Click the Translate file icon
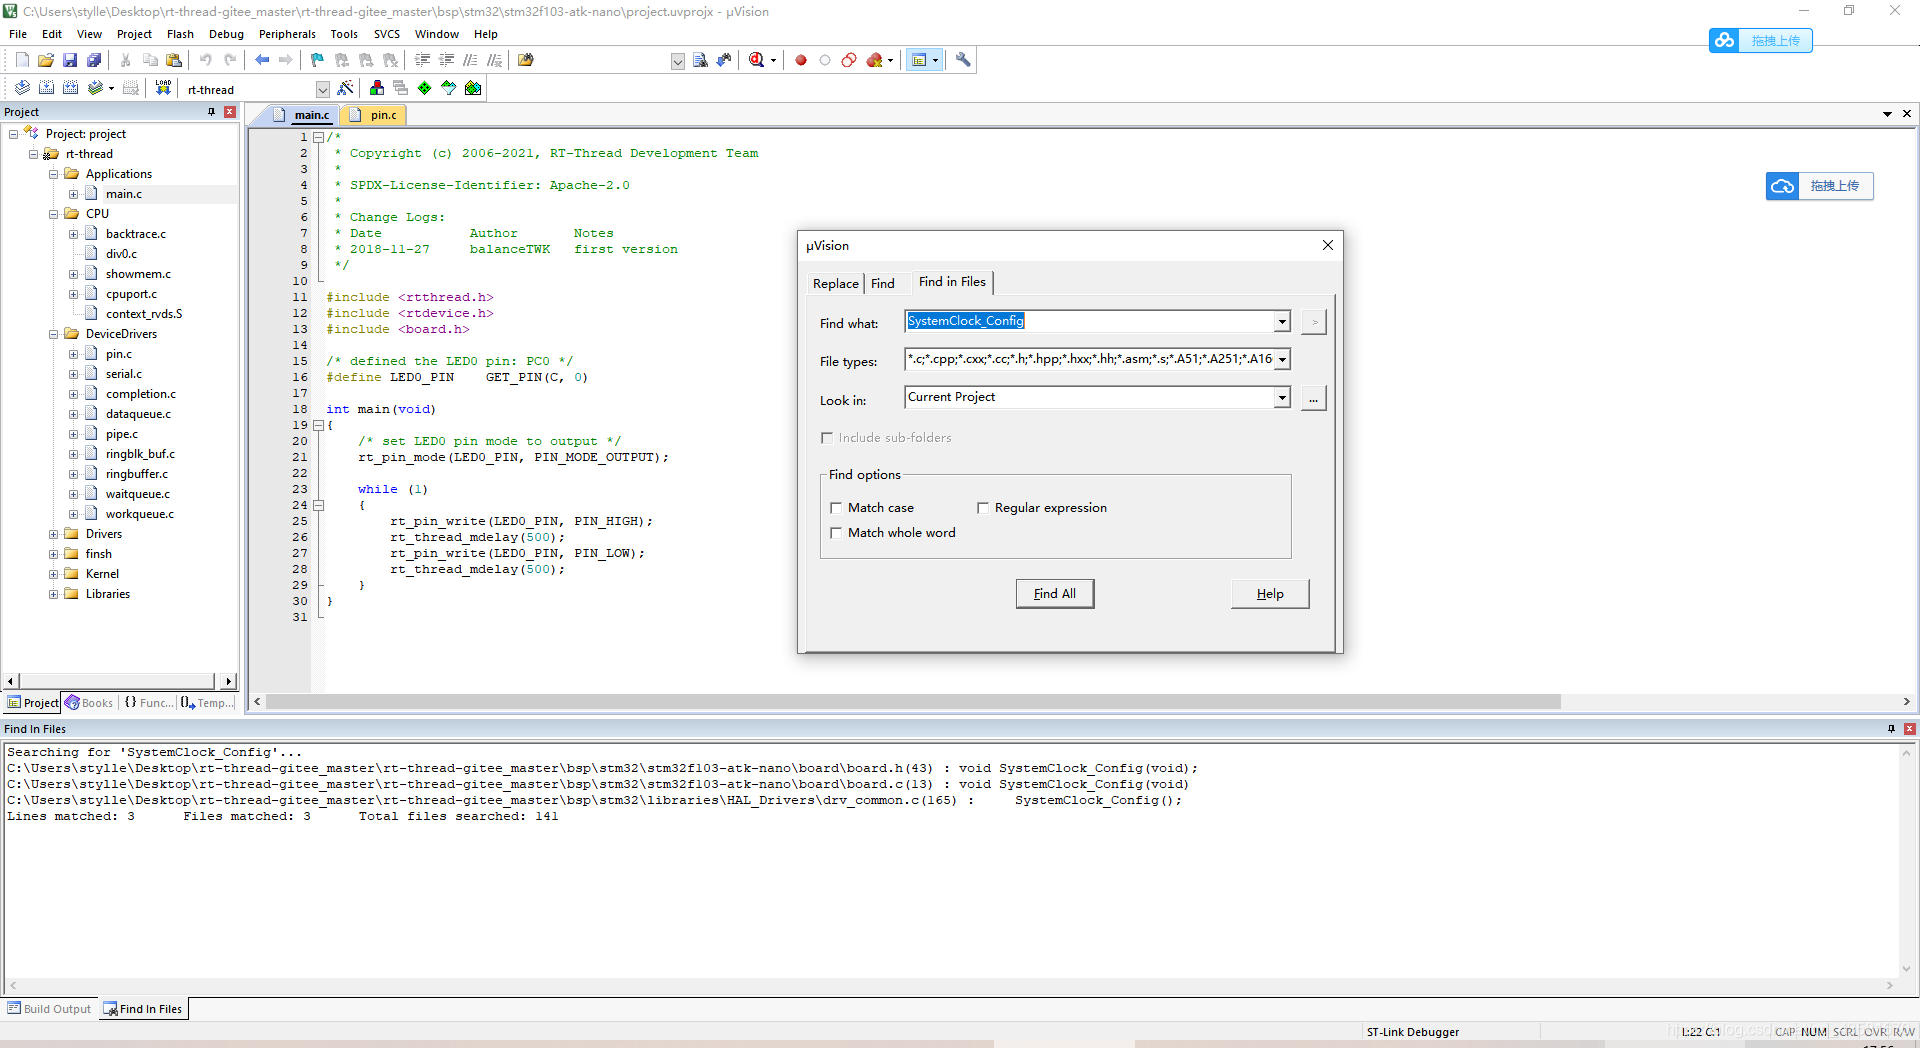 coord(22,88)
